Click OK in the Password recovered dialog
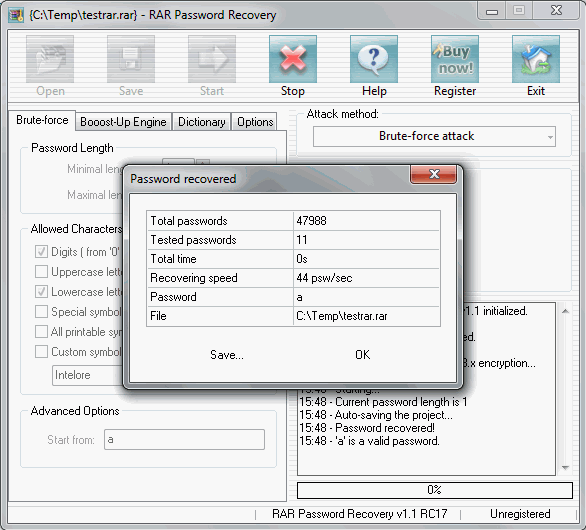Viewport: 586px width, 530px height. (363, 355)
